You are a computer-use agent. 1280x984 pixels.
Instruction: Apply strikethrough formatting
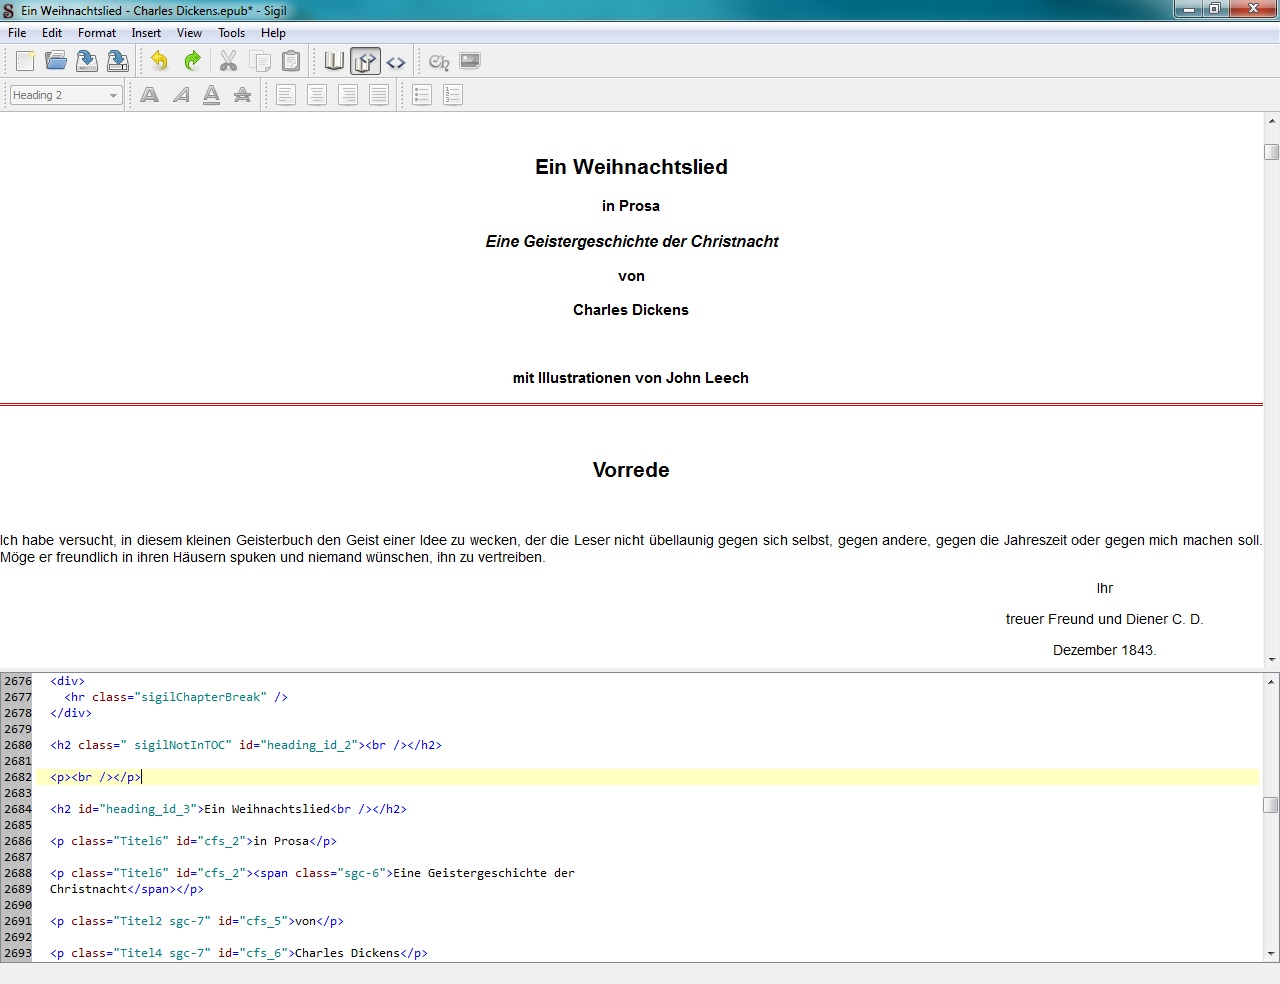pyautogui.click(x=243, y=95)
